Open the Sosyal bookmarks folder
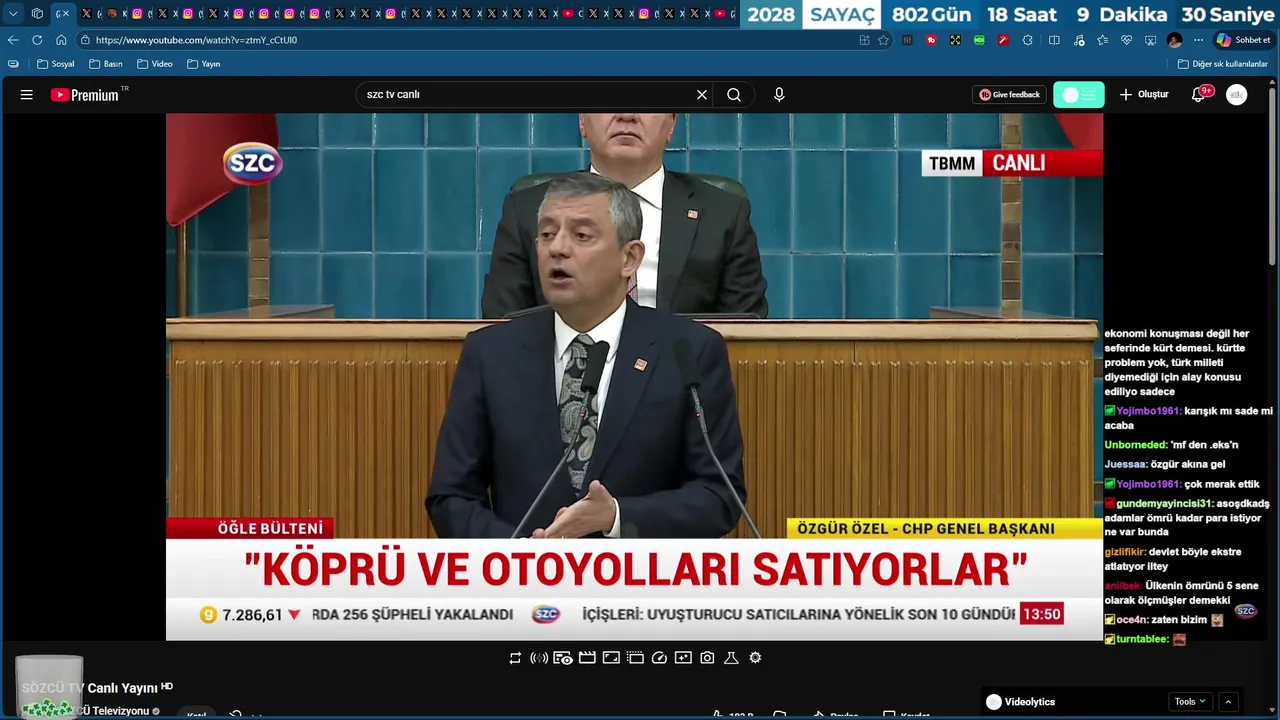Image resolution: width=1280 pixels, height=720 pixels. [x=55, y=64]
